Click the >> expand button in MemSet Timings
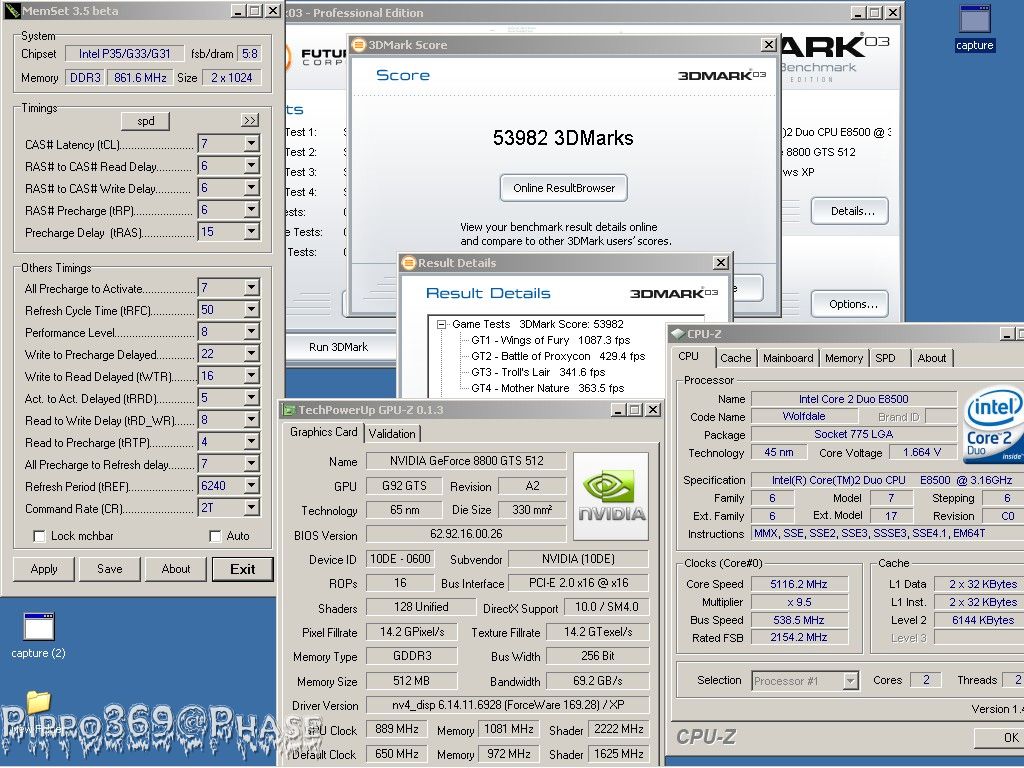1024x768 pixels. (x=250, y=120)
